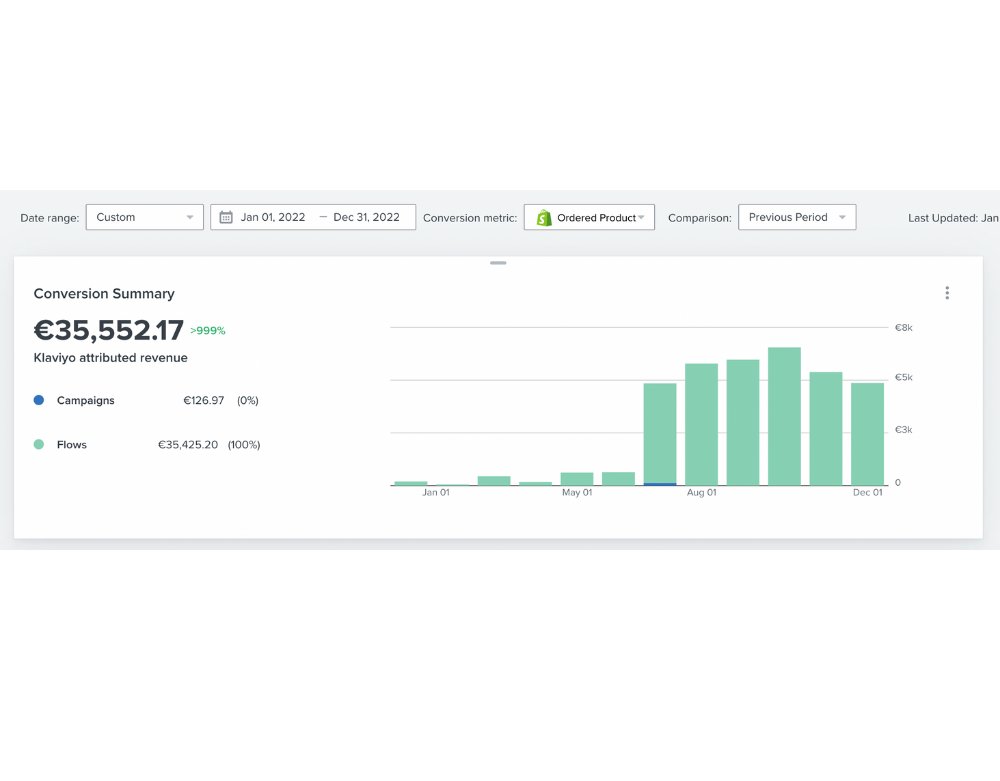Viewport: 1000px width, 781px height.
Task: Click the Flows legend label
Action: tap(71, 444)
